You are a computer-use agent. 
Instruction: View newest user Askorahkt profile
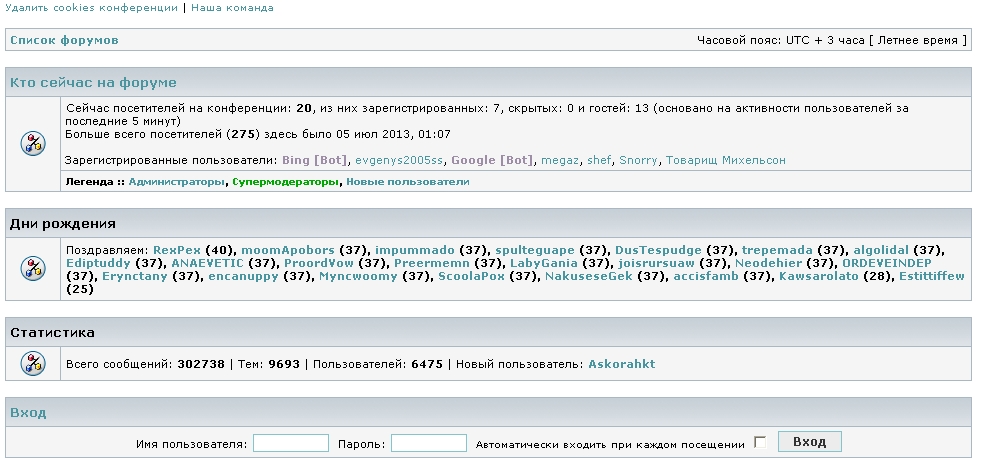point(621,364)
